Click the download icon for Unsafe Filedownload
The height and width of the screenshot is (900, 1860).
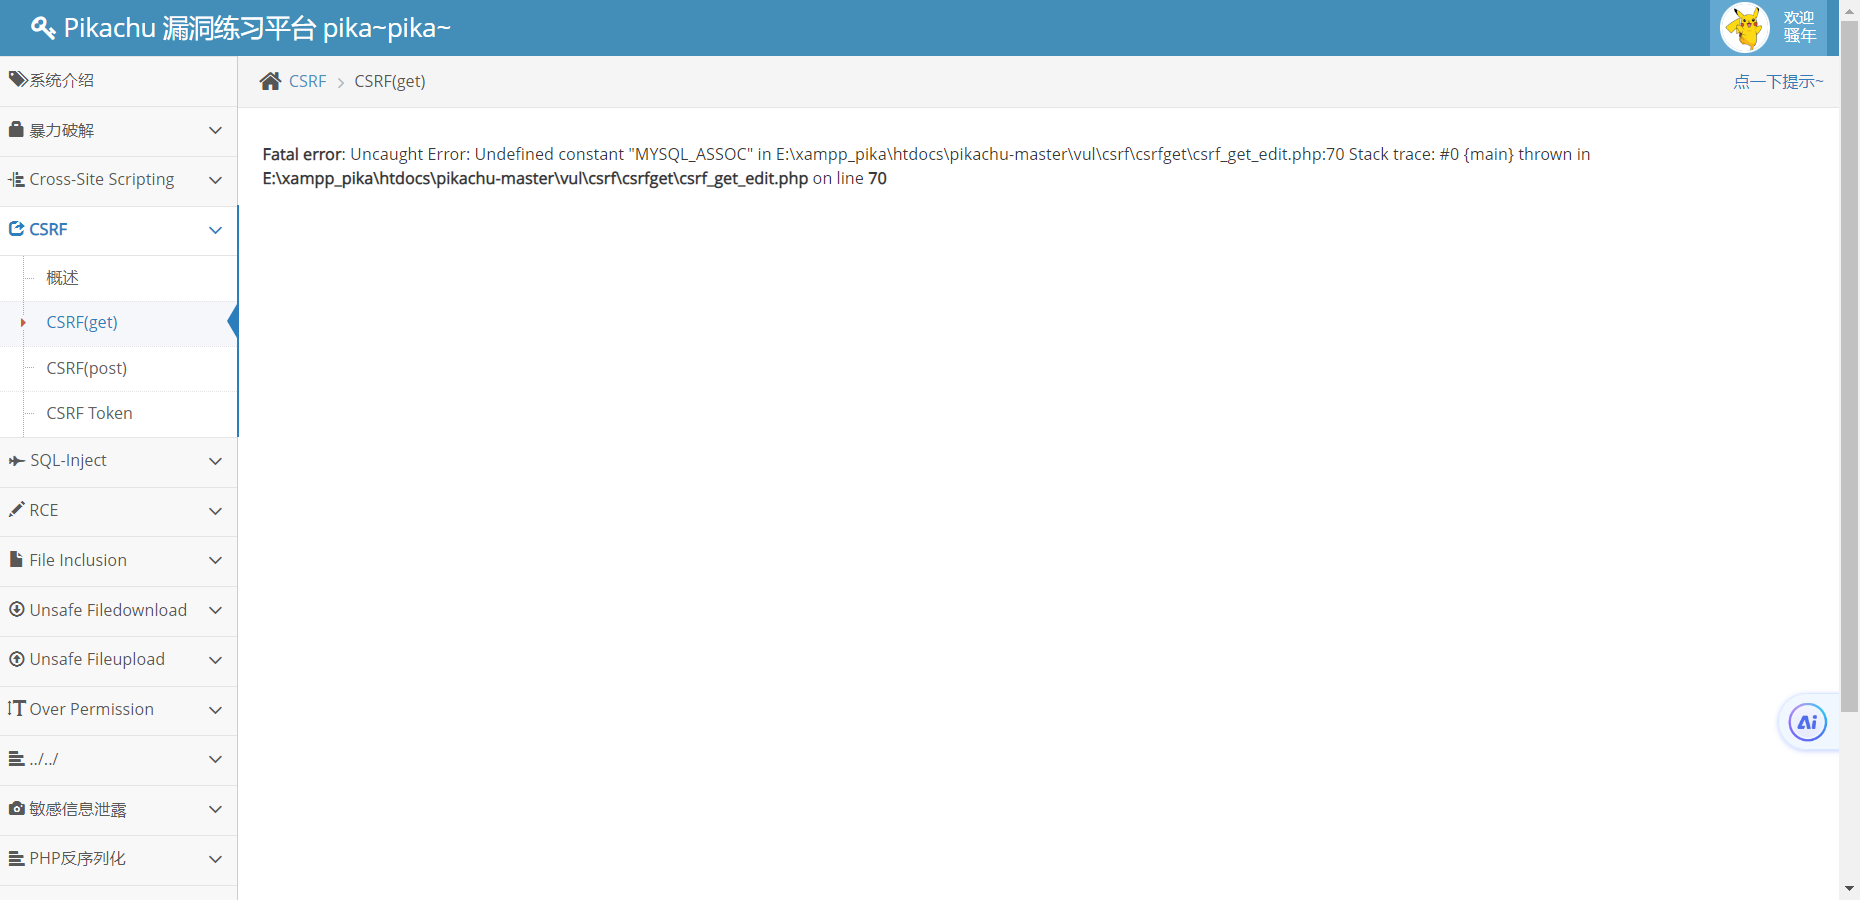coord(17,609)
